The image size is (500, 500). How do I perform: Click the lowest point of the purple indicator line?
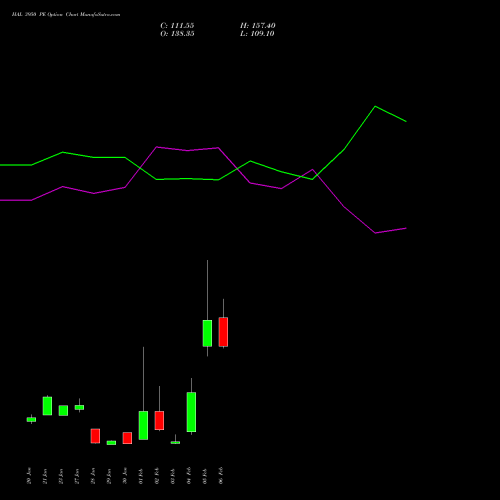point(376,233)
